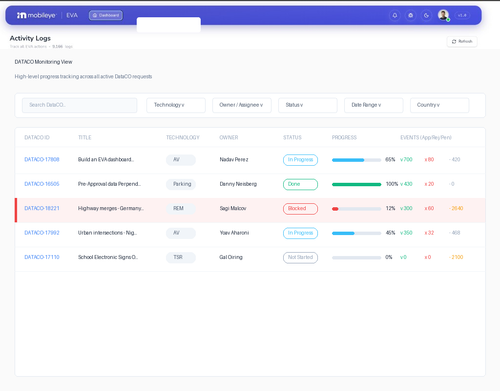Open the DATACO-17992 link

pos(42,233)
